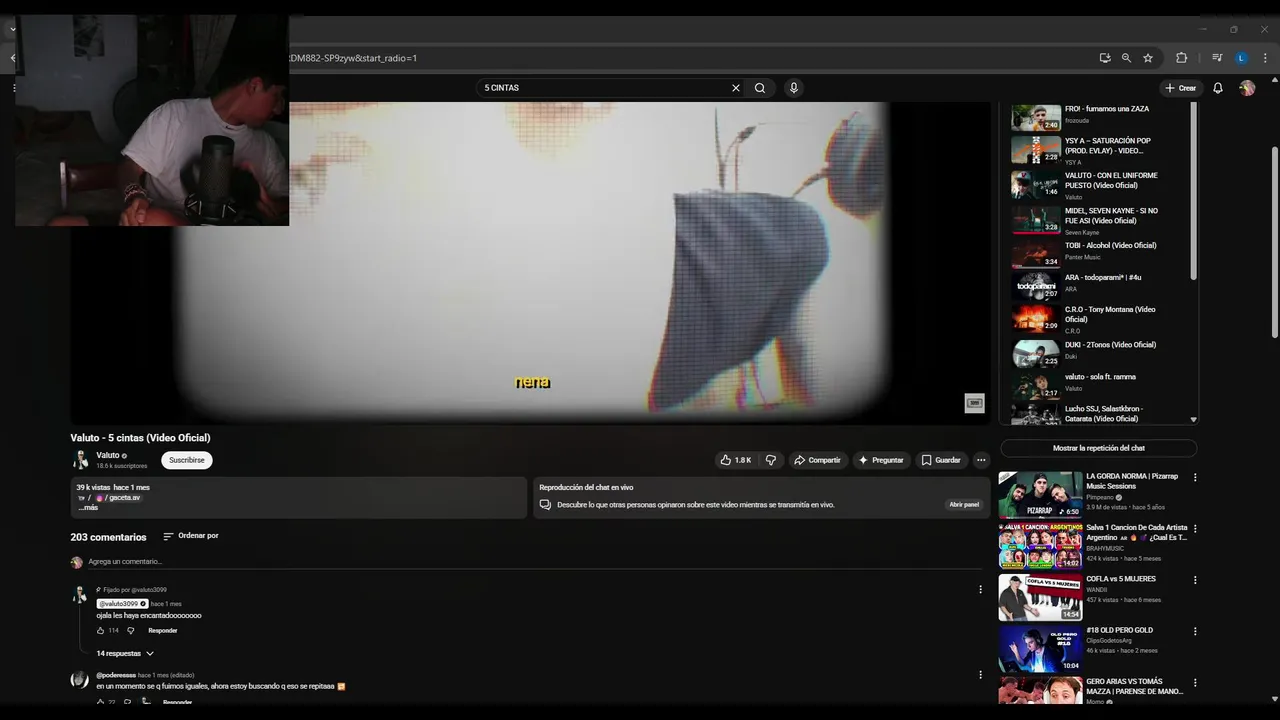Open the browser media control icon
This screenshot has width=1280, height=720.
[1217, 58]
